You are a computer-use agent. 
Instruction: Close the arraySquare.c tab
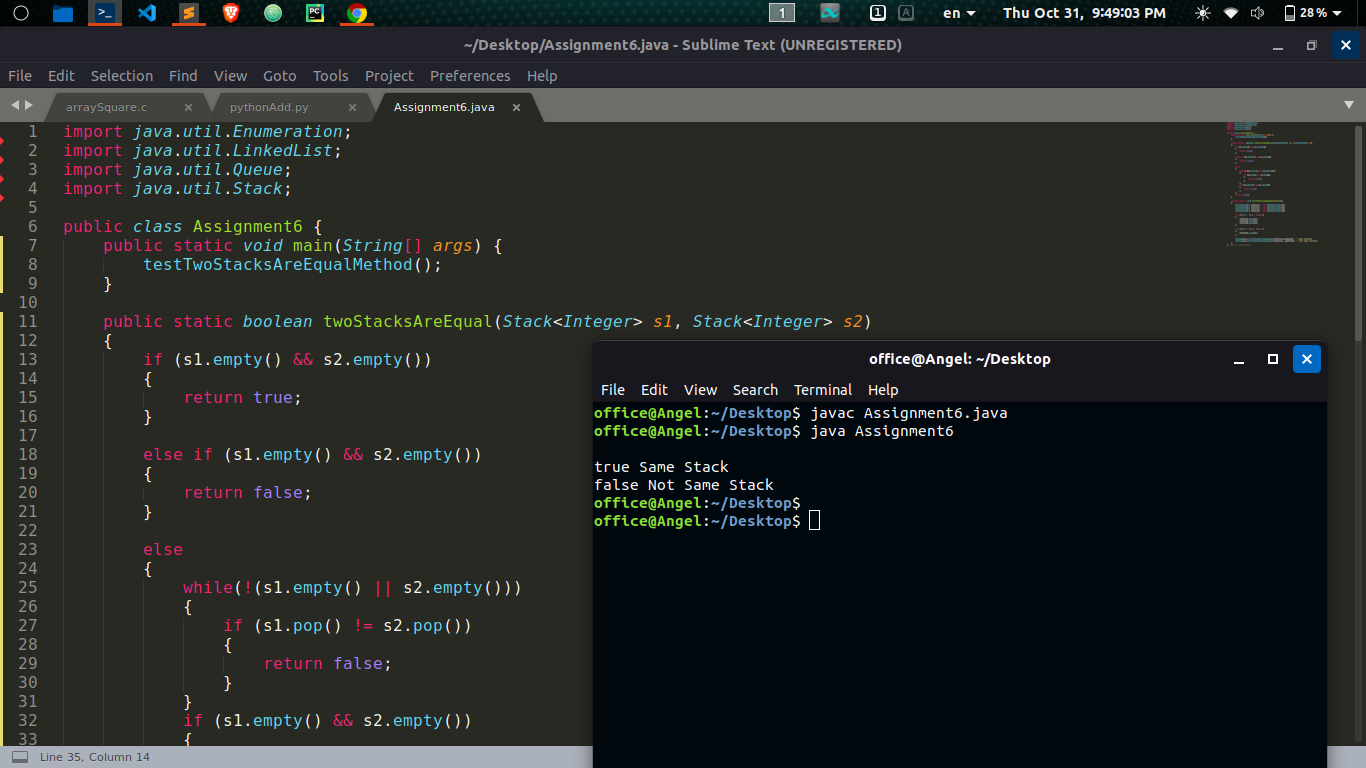(x=188, y=107)
